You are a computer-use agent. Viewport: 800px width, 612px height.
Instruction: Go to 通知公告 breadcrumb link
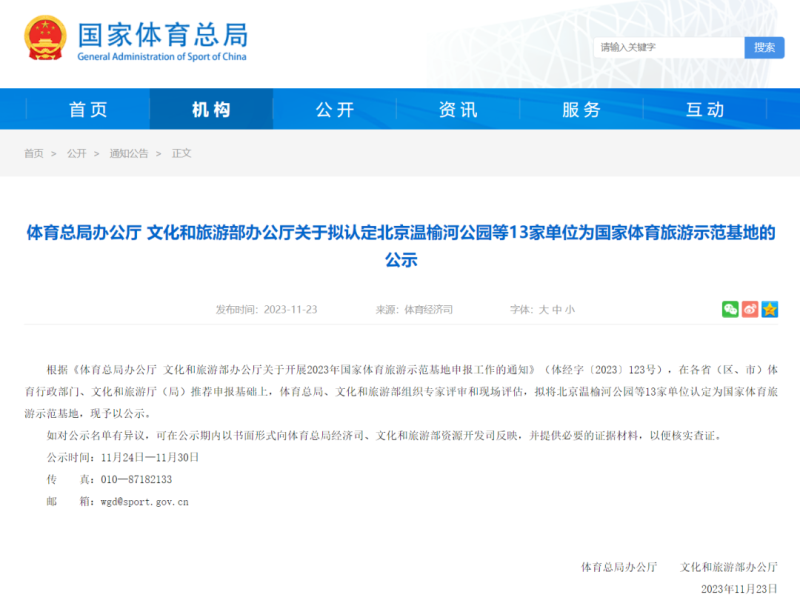coord(129,154)
